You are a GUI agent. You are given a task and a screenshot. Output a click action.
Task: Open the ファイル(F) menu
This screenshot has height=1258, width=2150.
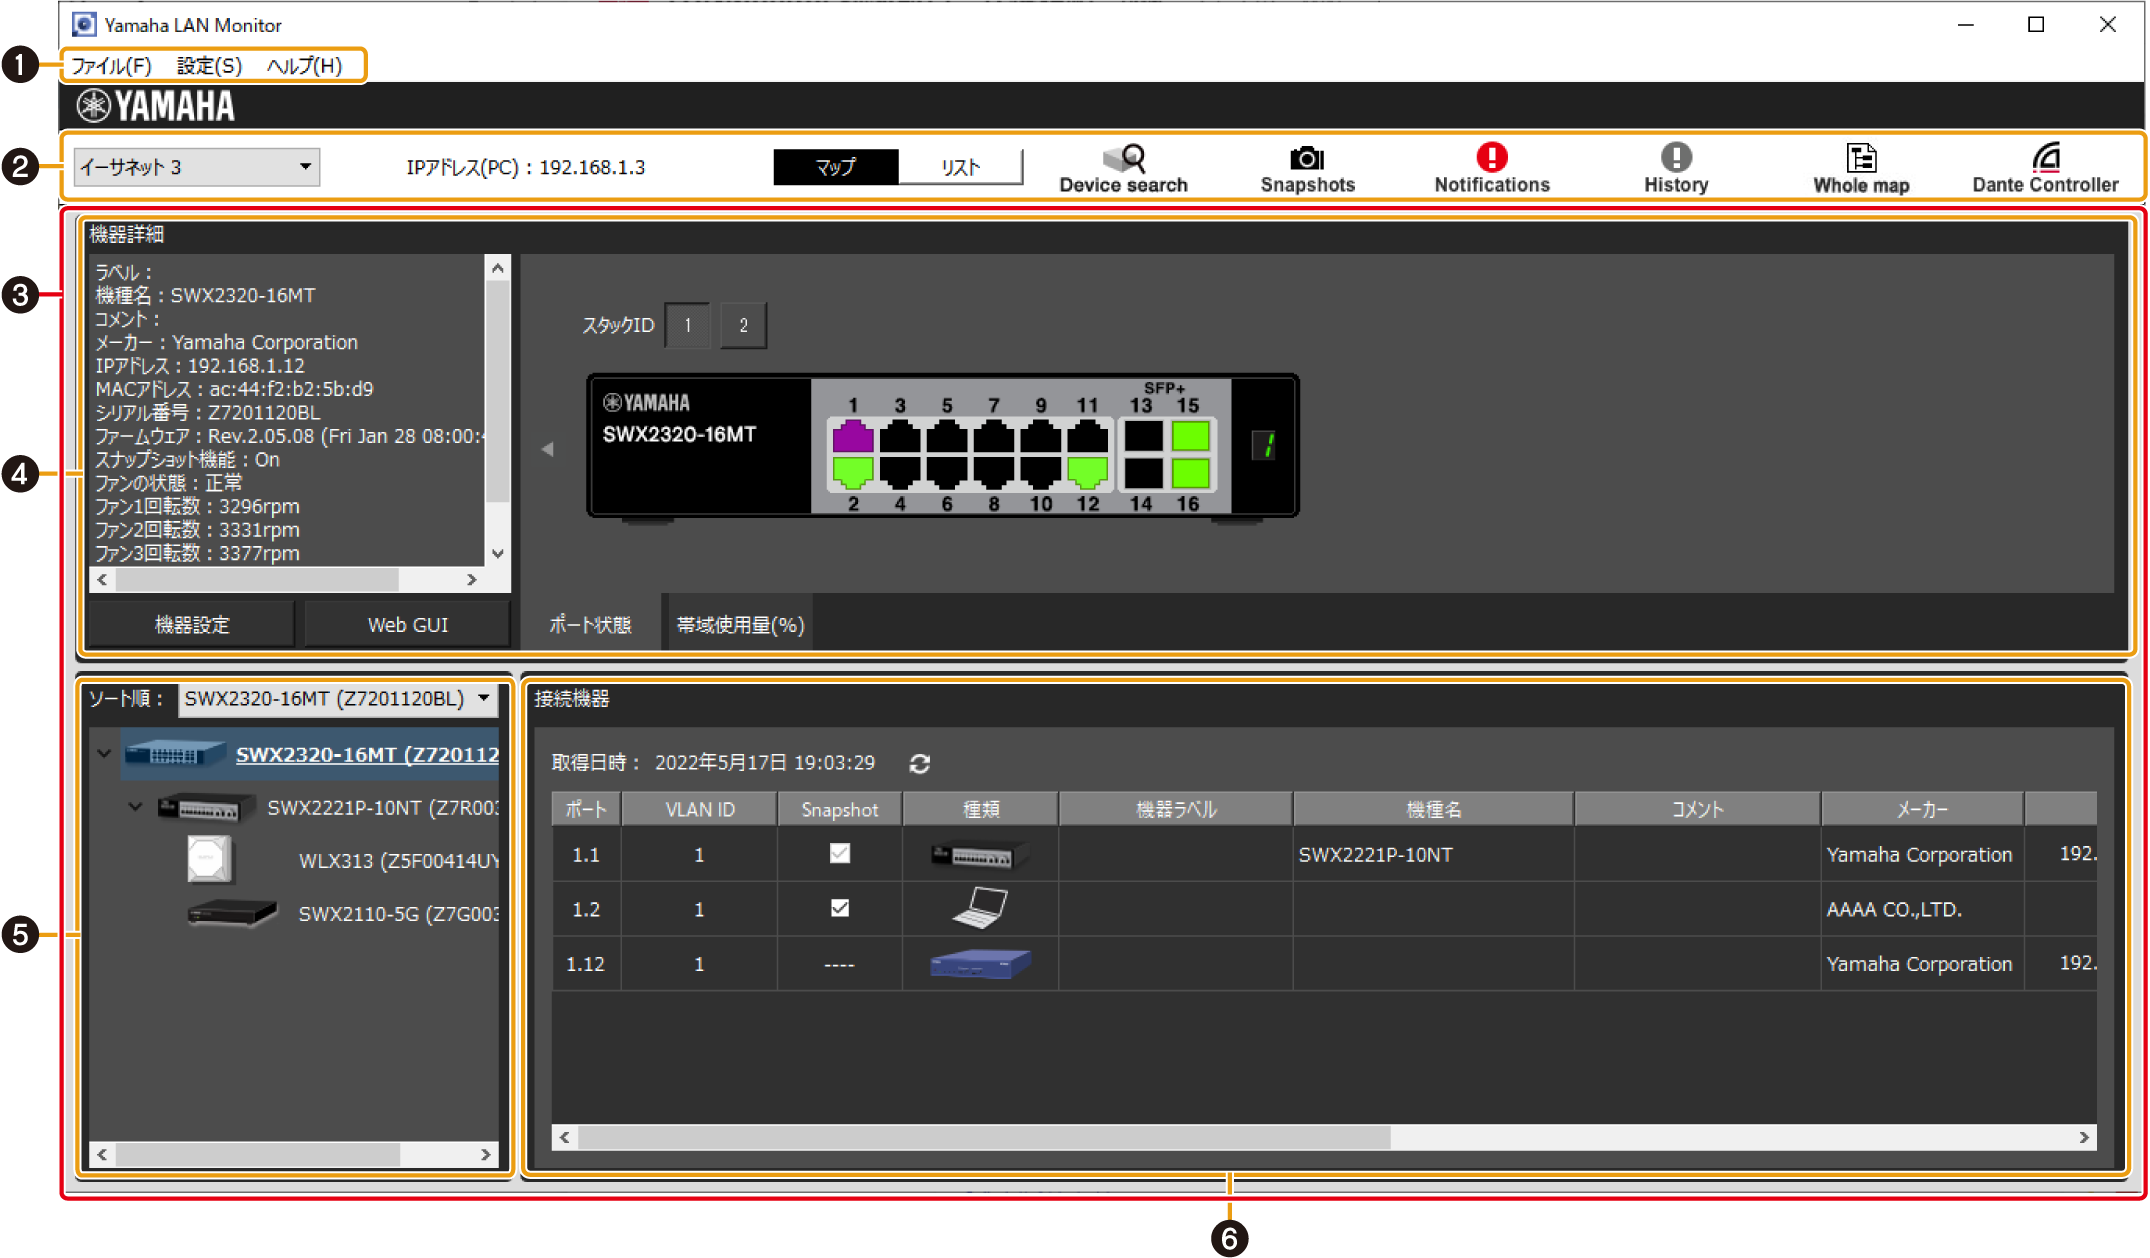click(111, 66)
